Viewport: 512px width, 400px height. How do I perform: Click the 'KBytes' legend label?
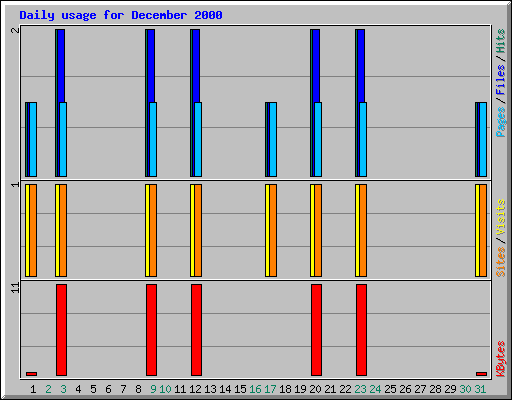500,359
